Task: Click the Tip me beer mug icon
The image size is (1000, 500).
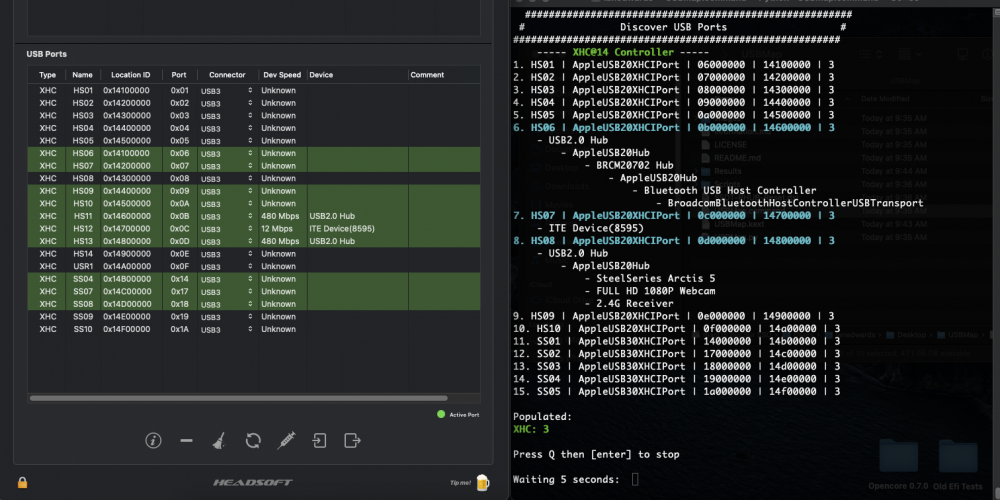Action: click(x=483, y=483)
